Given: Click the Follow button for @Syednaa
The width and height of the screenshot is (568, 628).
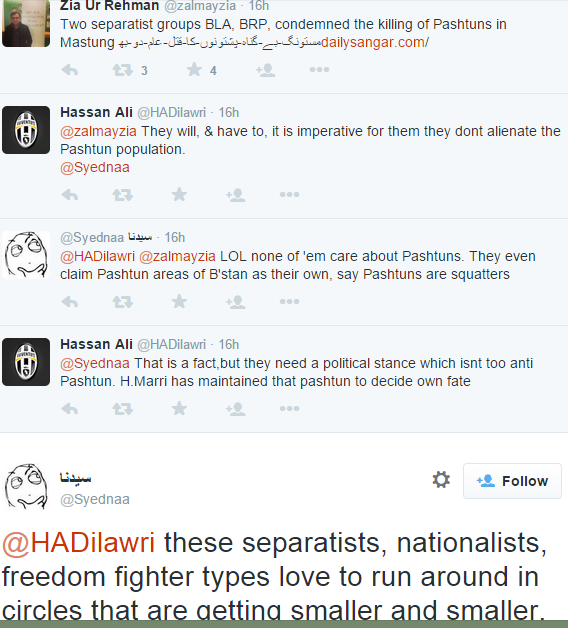Looking at the screenshot, I should pyautogui.click(x=512, y=481).
